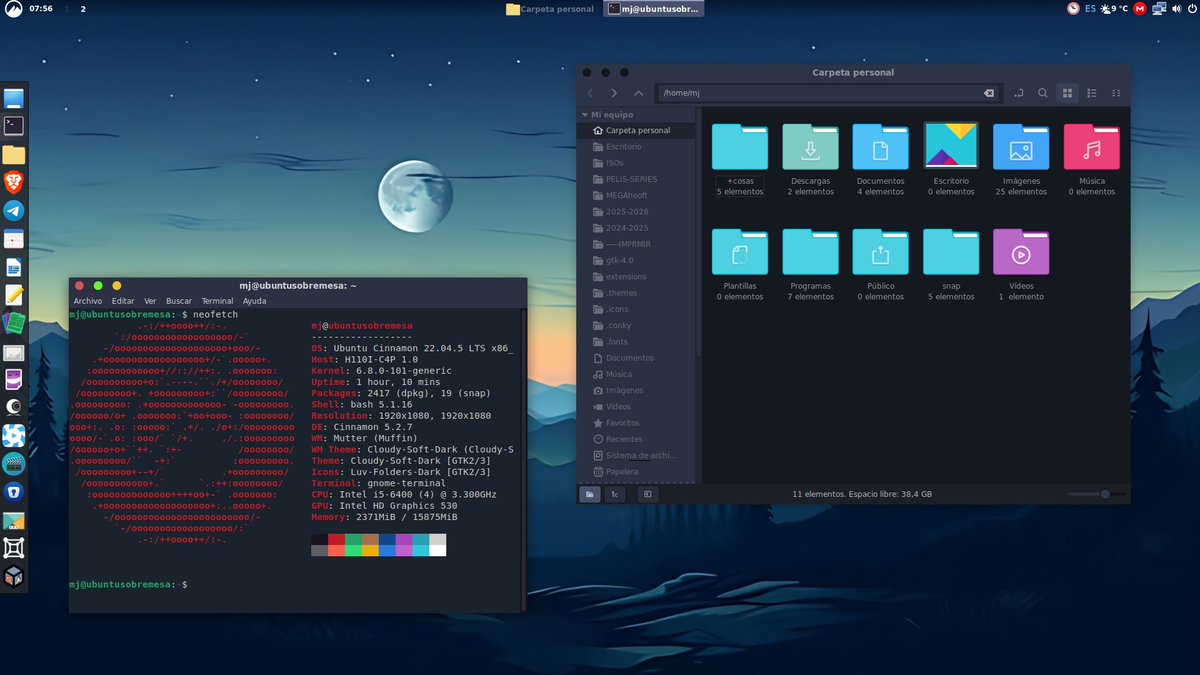This screenshot has width=1200, height=675.
Task: Launch Telegram from the dock
Action: [x=13, y=210]
